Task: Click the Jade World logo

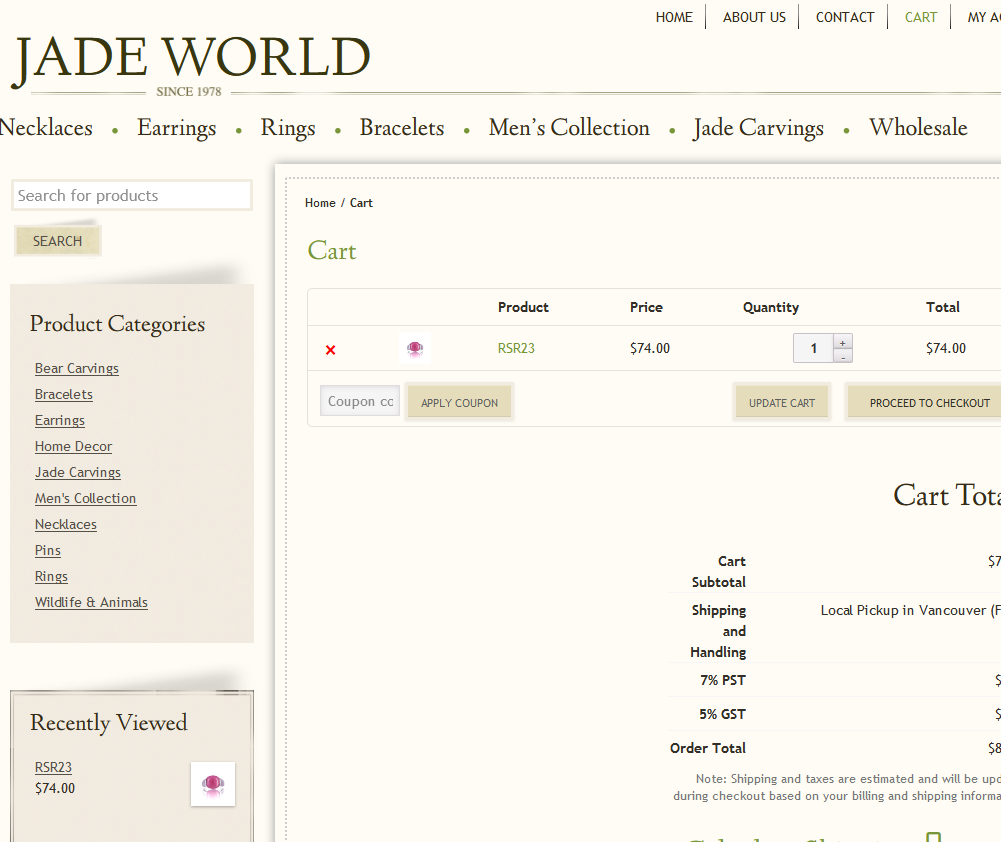Action: (191, 60)
